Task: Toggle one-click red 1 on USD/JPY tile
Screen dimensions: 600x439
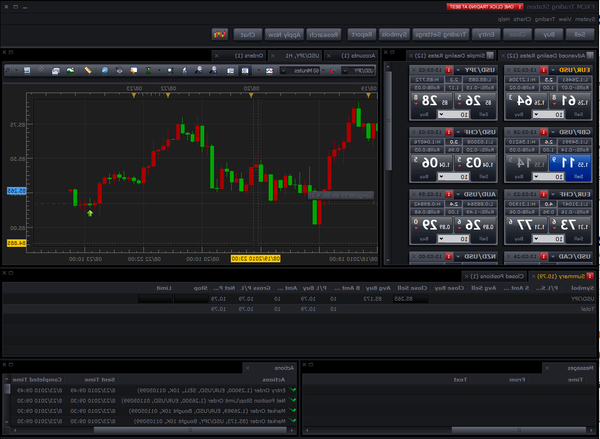Action: (x=449, y=70)
